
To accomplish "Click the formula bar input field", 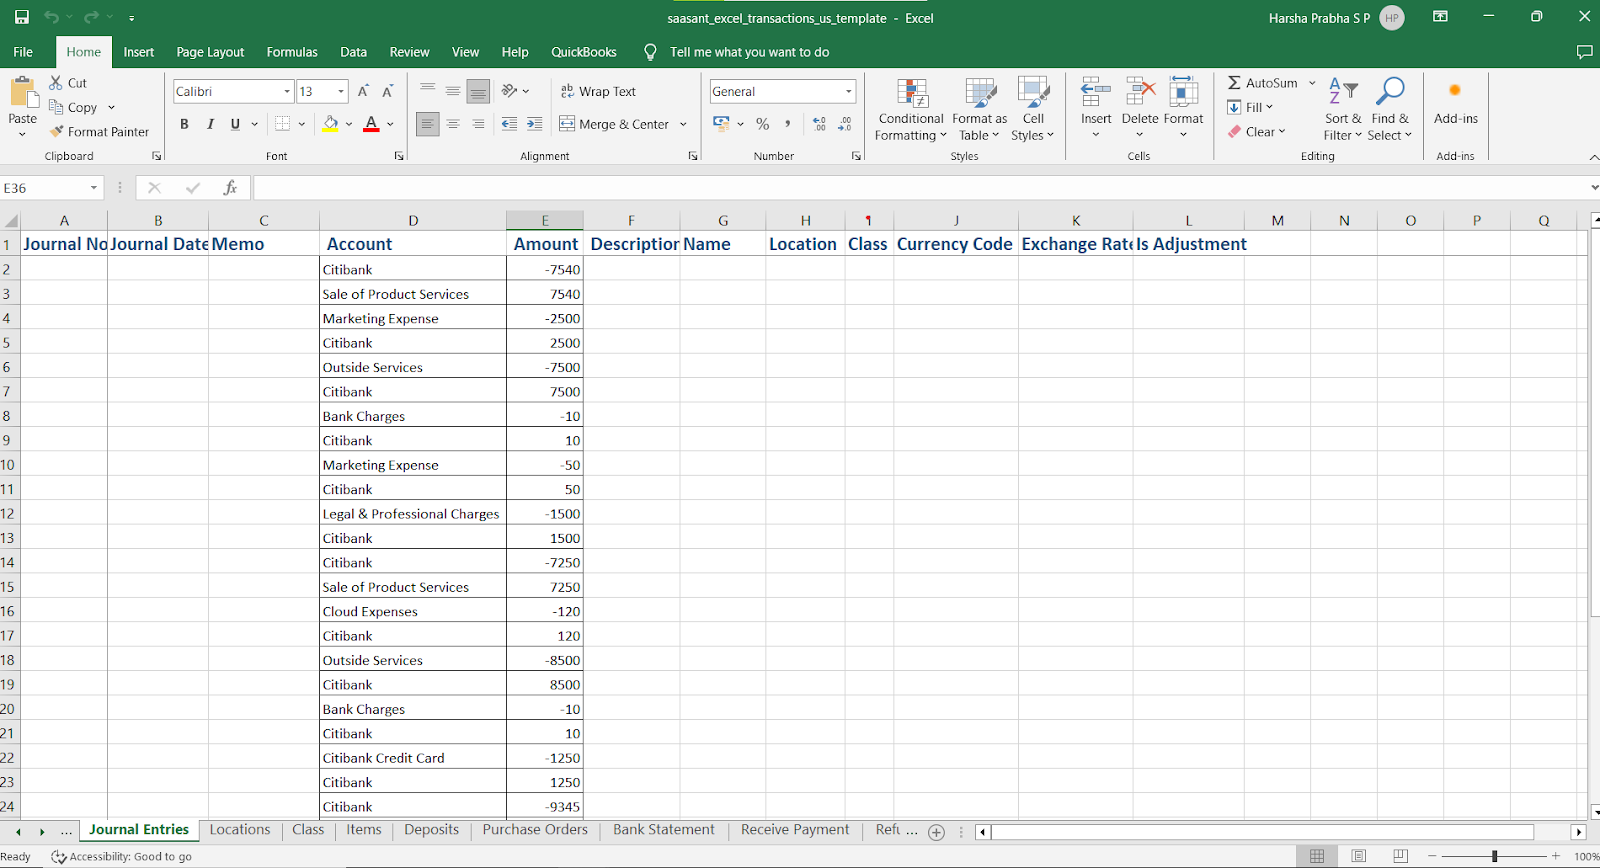I will click(x=920, y=187).
